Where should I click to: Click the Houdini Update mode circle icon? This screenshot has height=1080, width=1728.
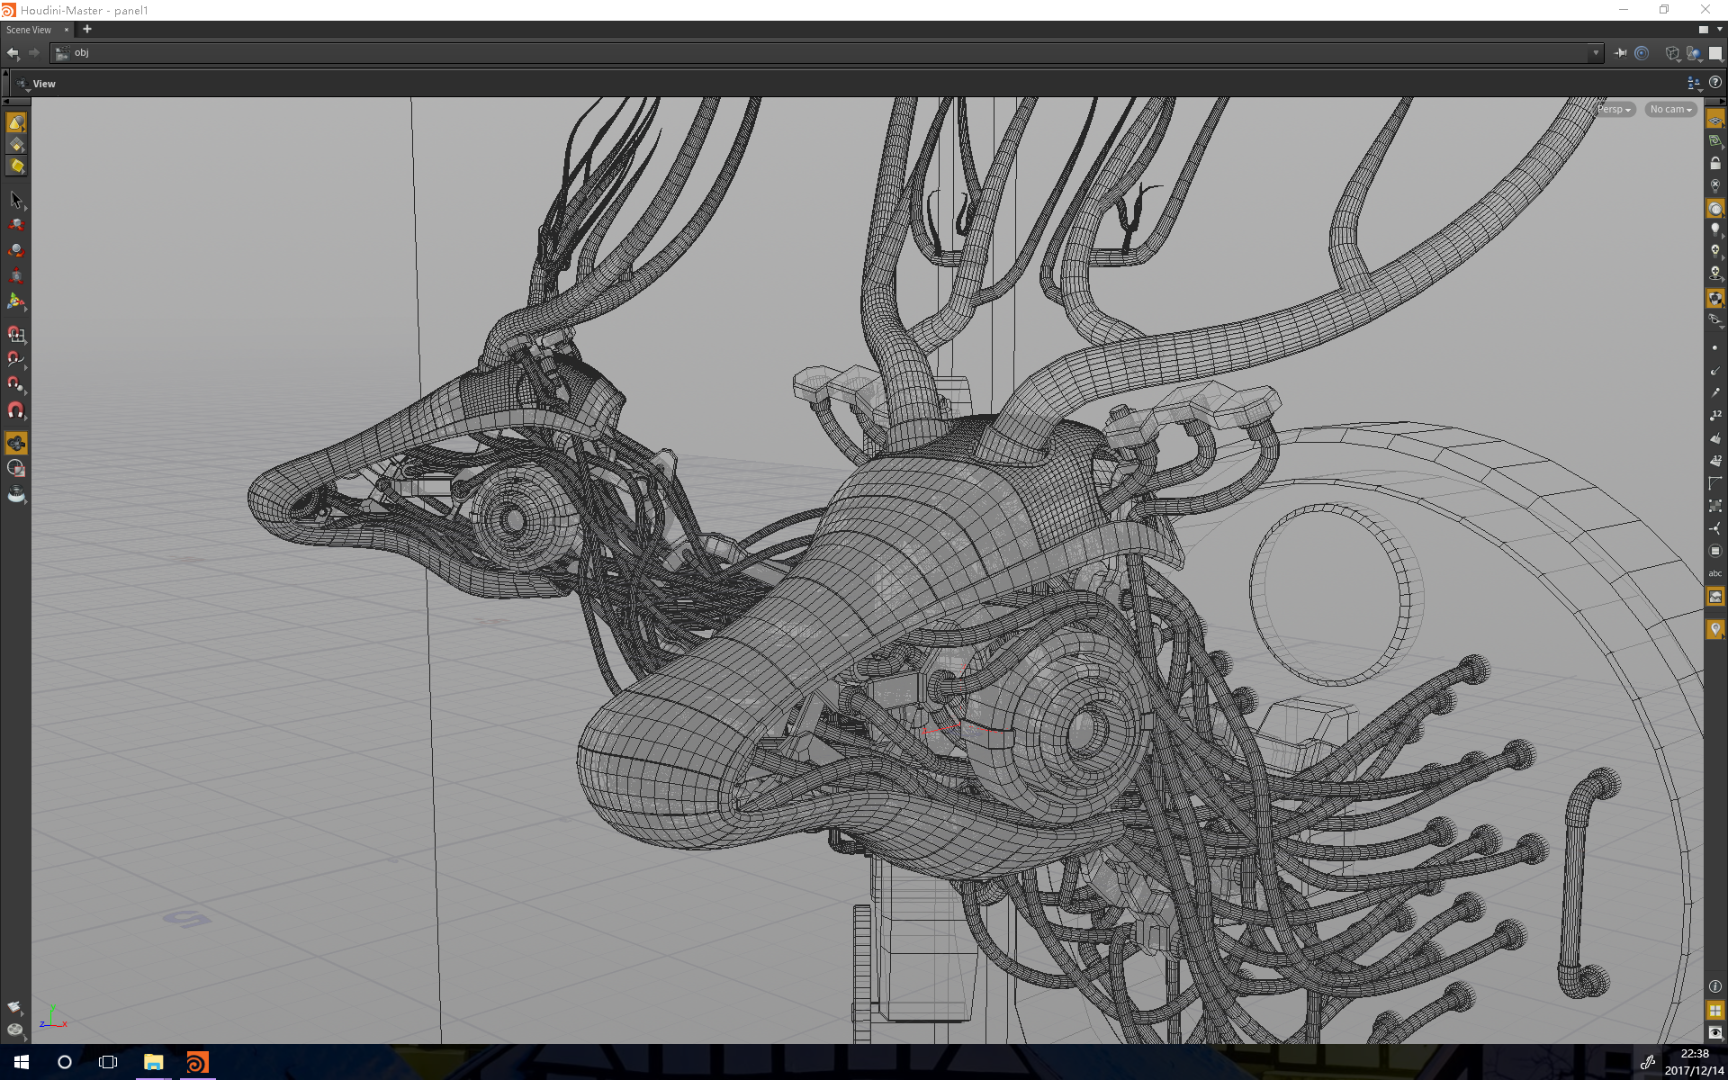coord(1641,53)
